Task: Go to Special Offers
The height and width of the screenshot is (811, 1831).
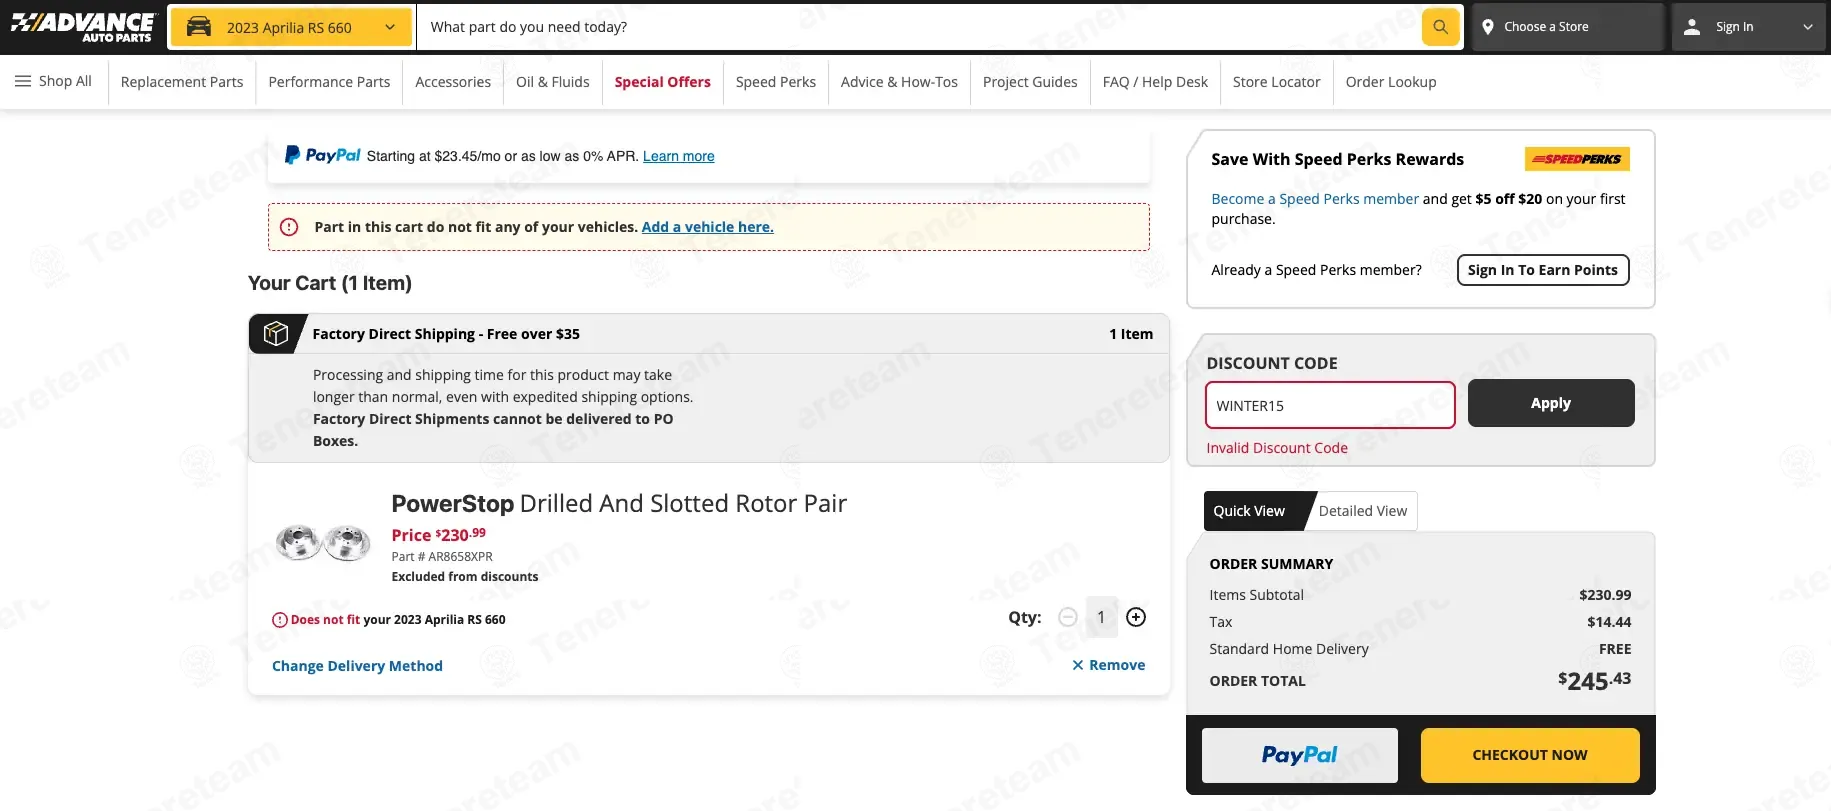Action: point(663,82)
